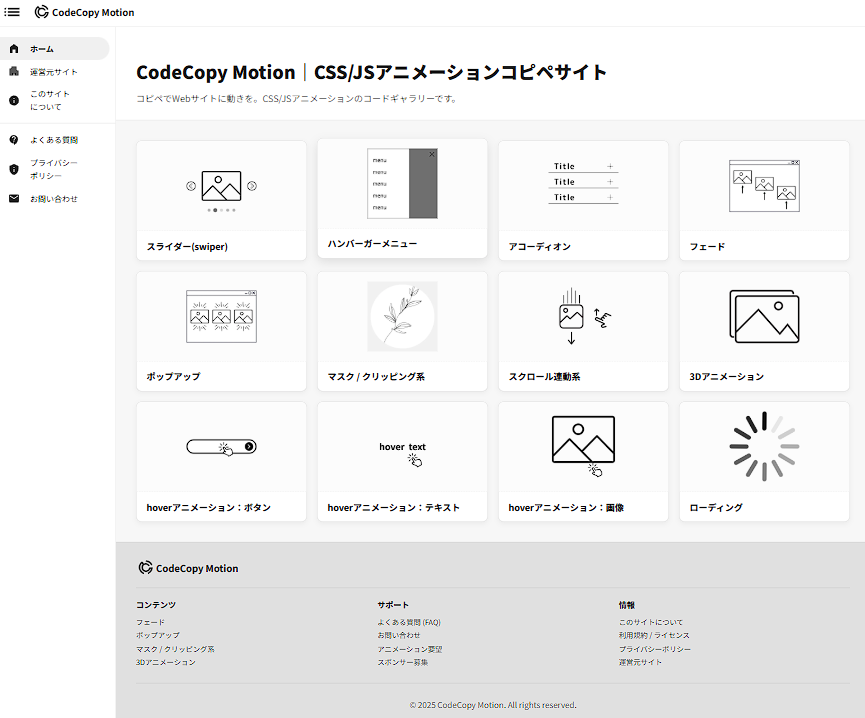Open the 3Dアニメーション category card
Screen dimensions: 865x718
(764, 330)
